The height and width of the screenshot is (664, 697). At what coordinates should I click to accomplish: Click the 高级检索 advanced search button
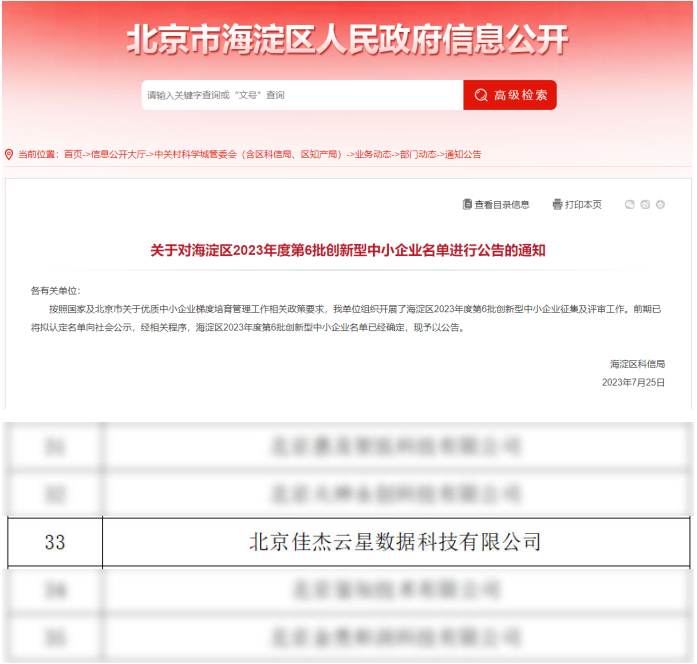510,95
